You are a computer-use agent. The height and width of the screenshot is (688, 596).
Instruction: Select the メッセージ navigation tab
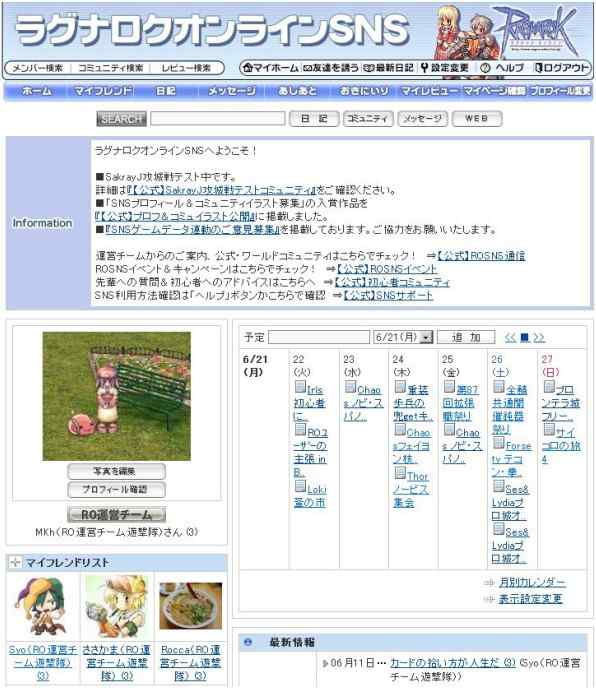click(x=231, y=91)
